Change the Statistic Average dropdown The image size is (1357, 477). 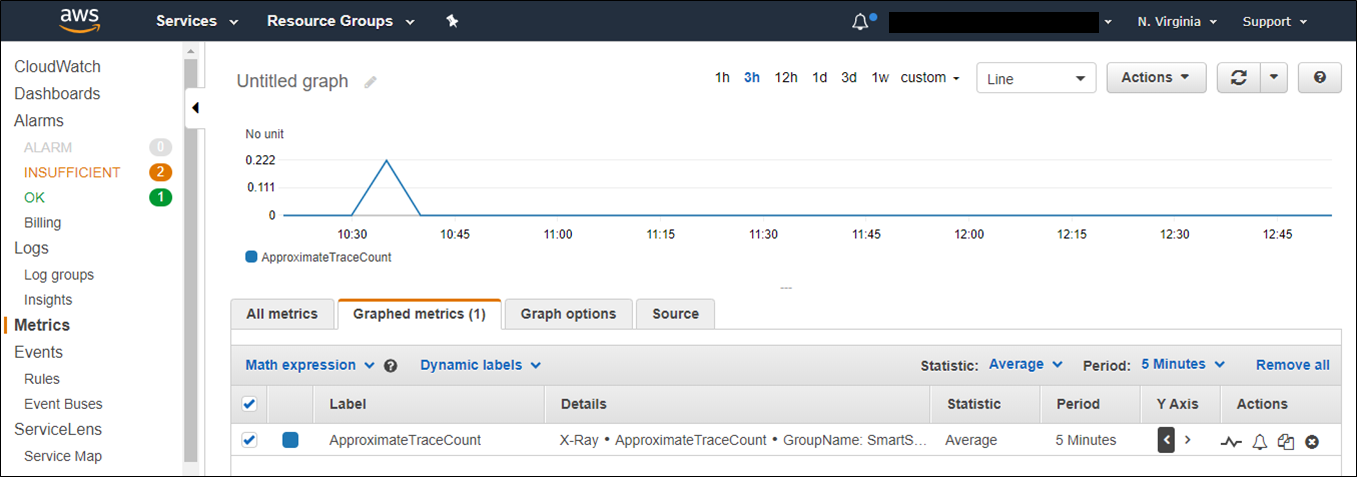pyautogui.click(x=1025, y=364)
